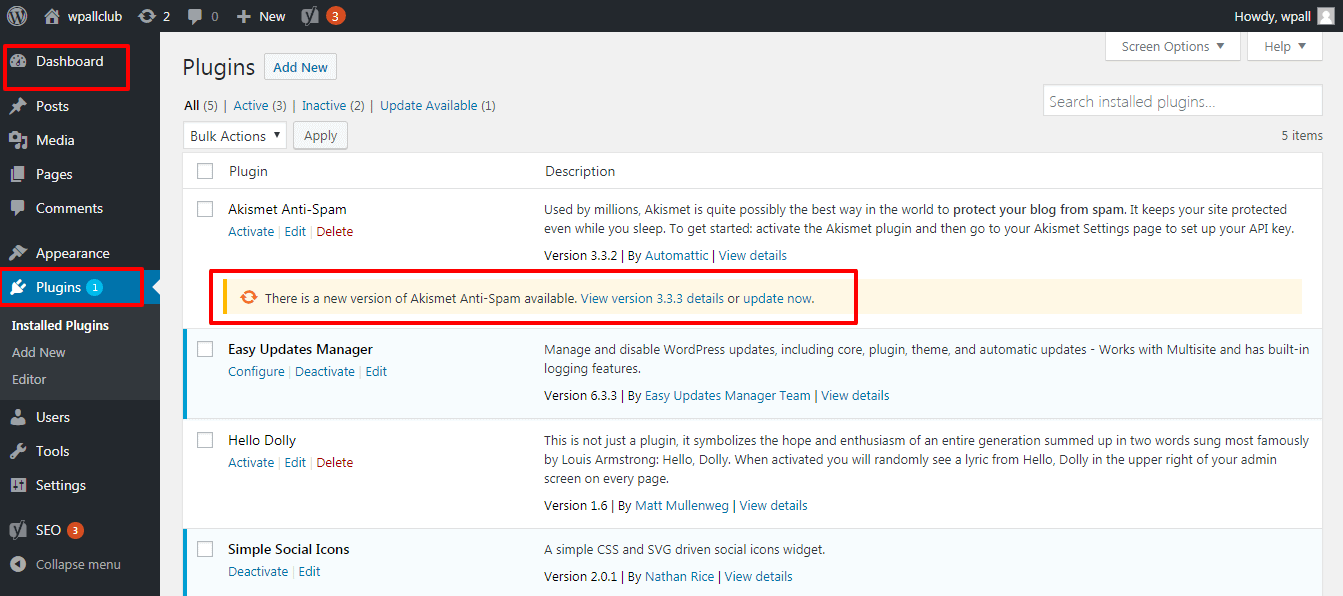Viewport: 1343px width, 596px height.
Task: Deactivate the Easy Updates Manager plugin
Action: click(325, 371)
